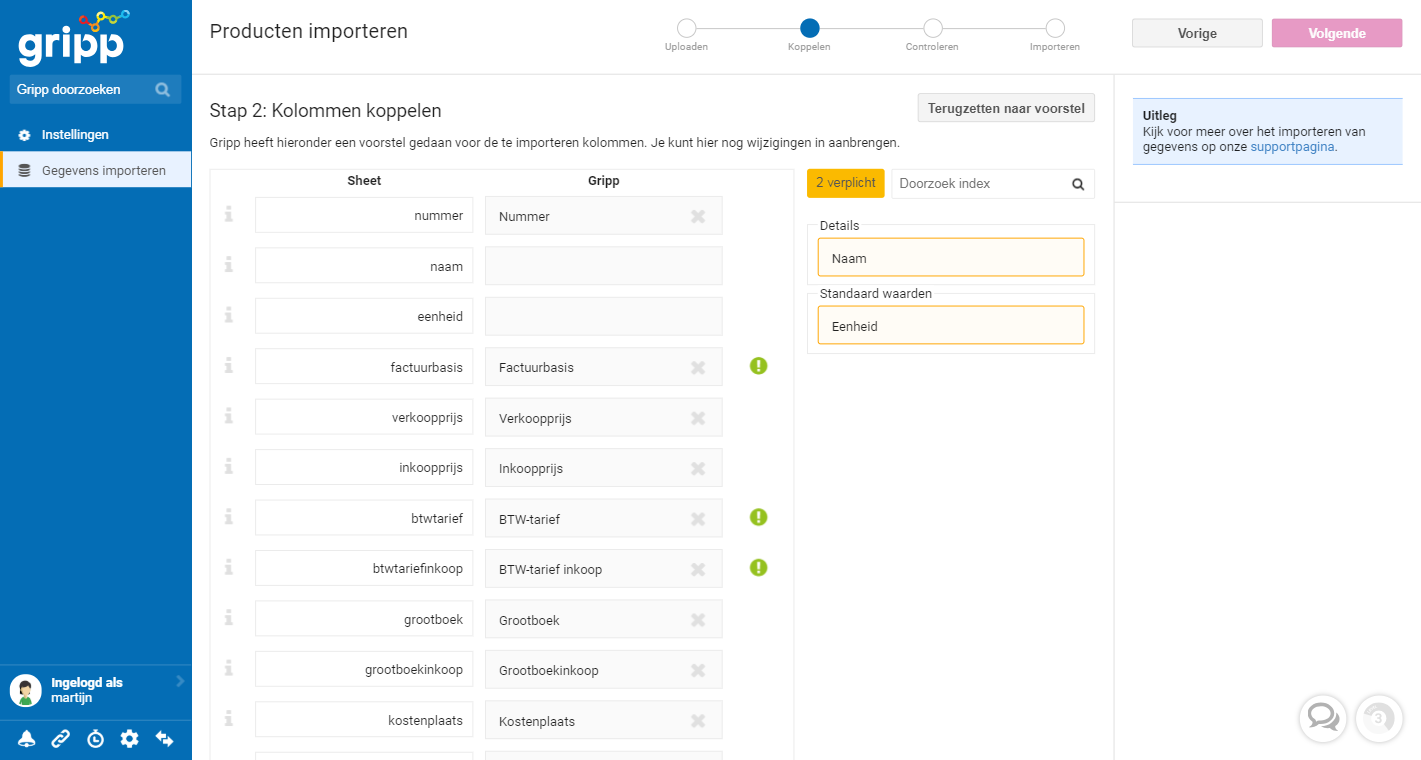
Task: Click the Gripp logo
Action: click(x=74, y=37)
